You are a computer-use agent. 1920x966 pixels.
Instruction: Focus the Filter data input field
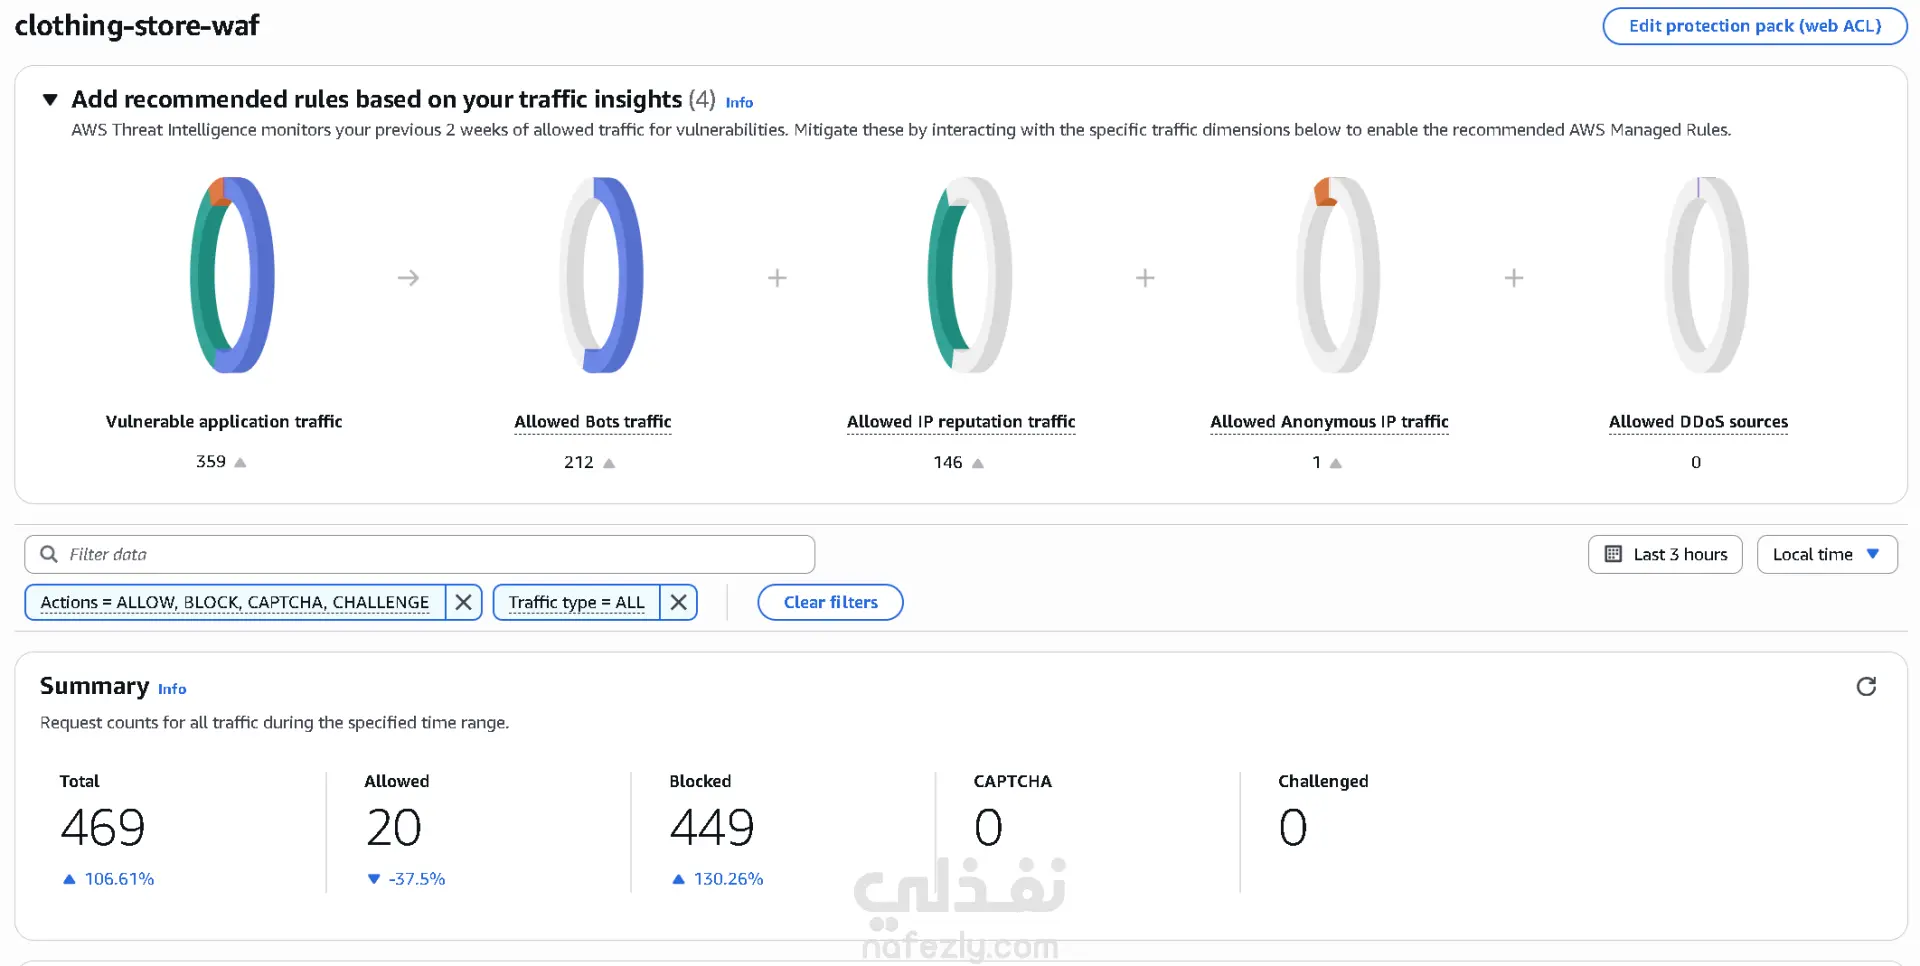click(430, 554)
